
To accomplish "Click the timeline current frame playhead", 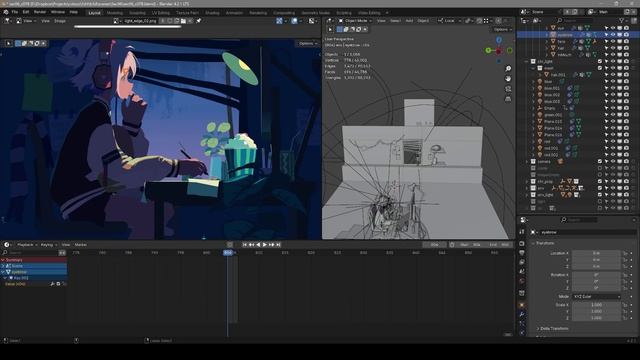I will pos(228,253).
